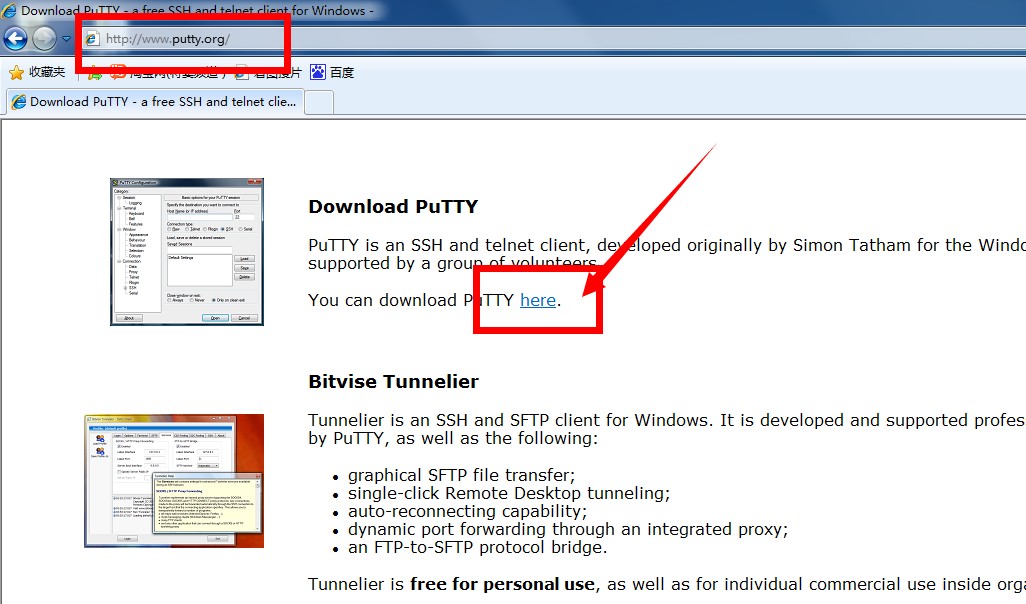
Task: Follow the "here" download link
Action: (x=538, y=300)
